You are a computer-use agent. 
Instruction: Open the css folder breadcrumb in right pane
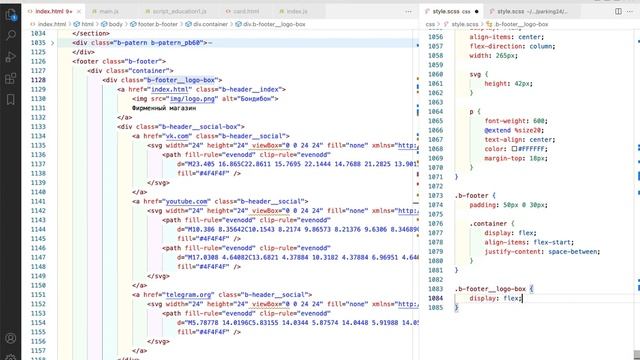pyautogui.click(x=430, y=24)
